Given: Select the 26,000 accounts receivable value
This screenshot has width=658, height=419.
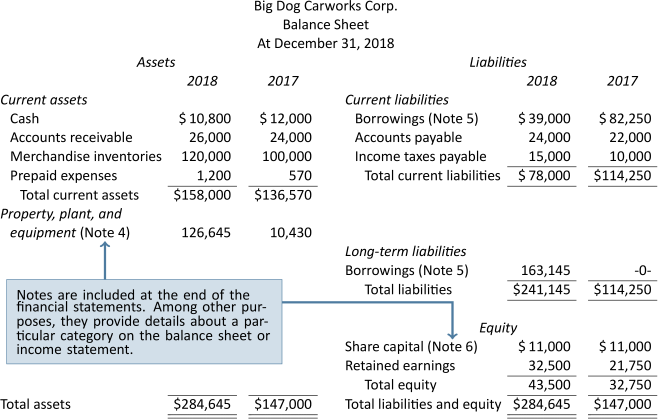Looking at the screenshot, I should click(x=210, y=138).
